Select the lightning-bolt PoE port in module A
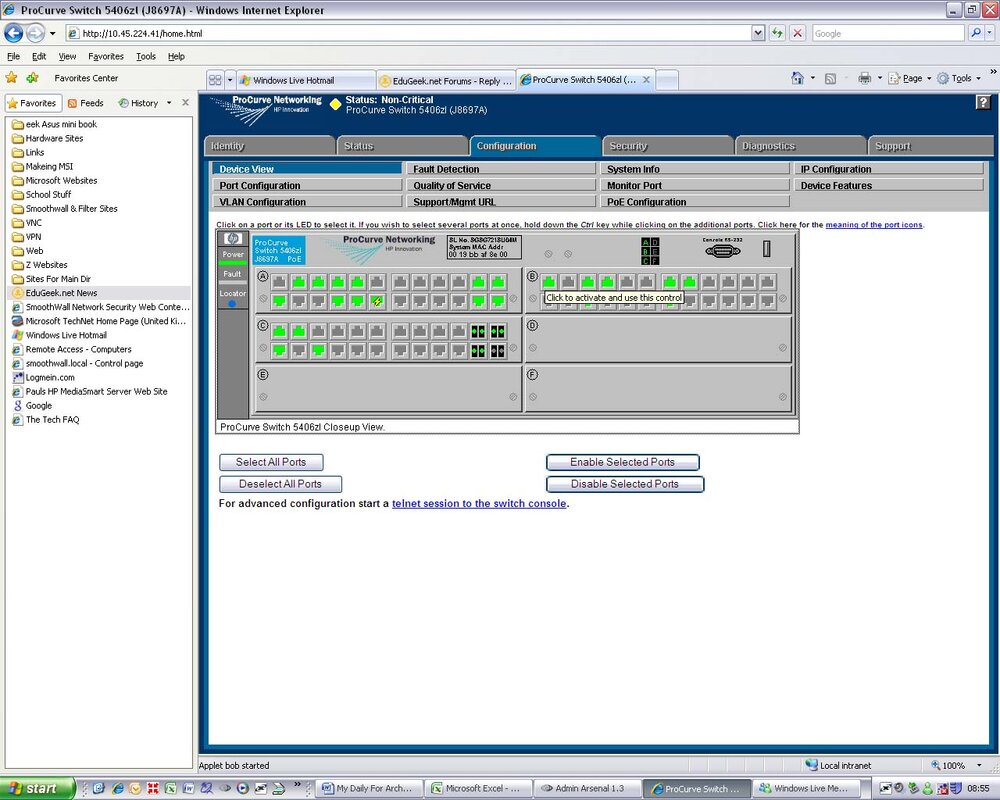This screenshot has width=1000, height=800. coord(378,301)
